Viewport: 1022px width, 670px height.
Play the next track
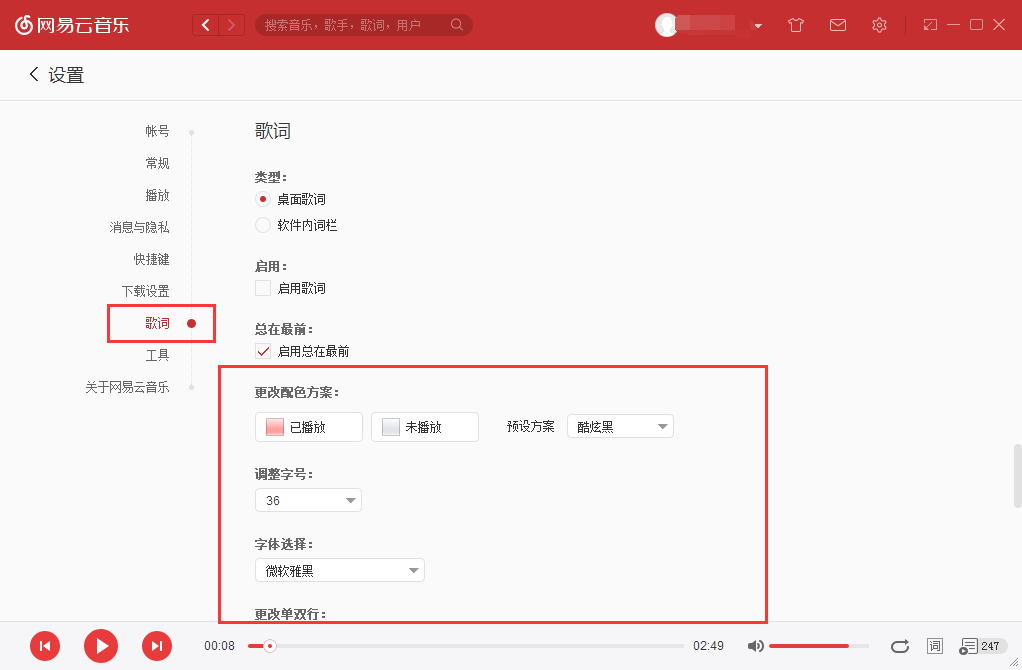(x=157, y=646)
